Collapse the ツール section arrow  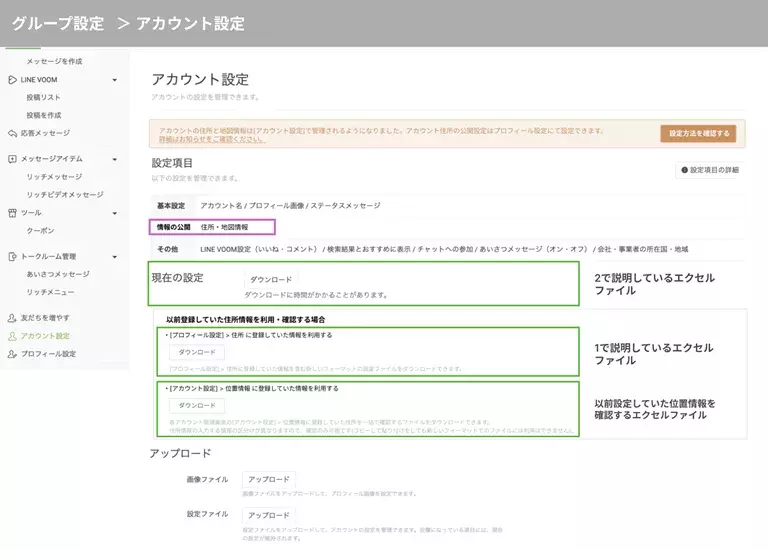[x=115, y=213]
